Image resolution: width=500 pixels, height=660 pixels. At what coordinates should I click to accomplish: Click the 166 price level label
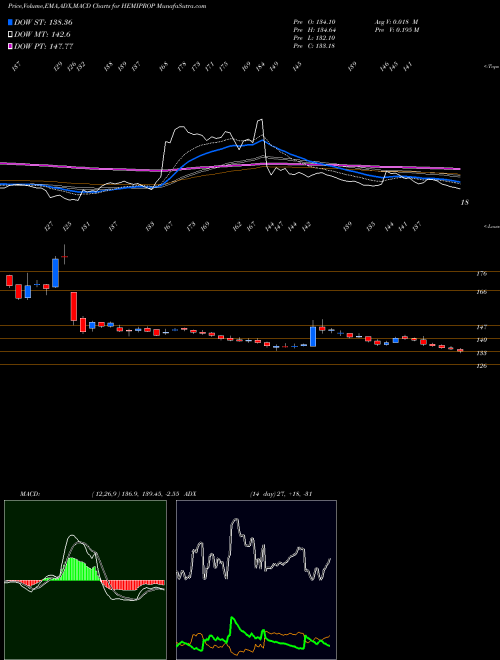pos(482,292)
